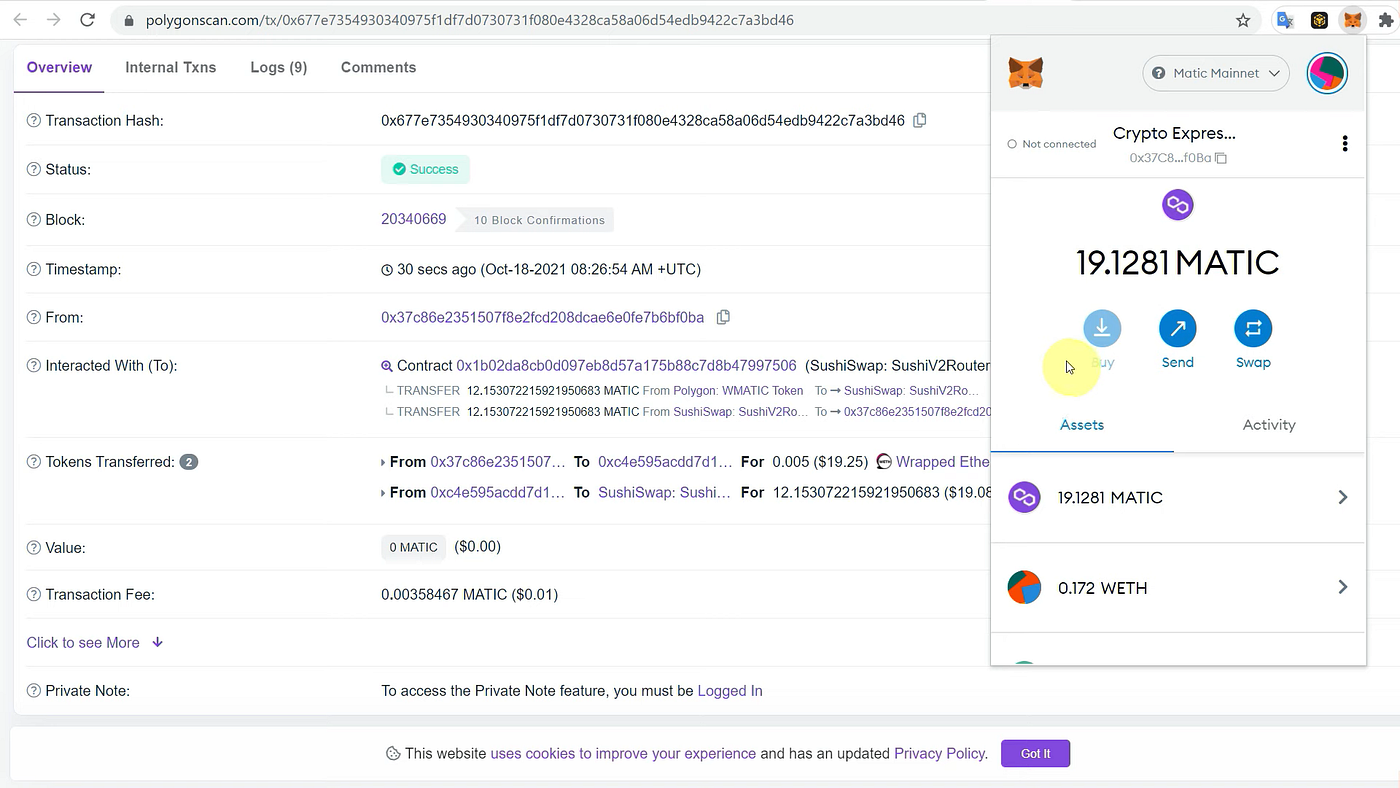The image size is (1400, 788).
Task: Click the Wrapped Ether token icon
Action: pyautogui.click(x=884, y=462)
